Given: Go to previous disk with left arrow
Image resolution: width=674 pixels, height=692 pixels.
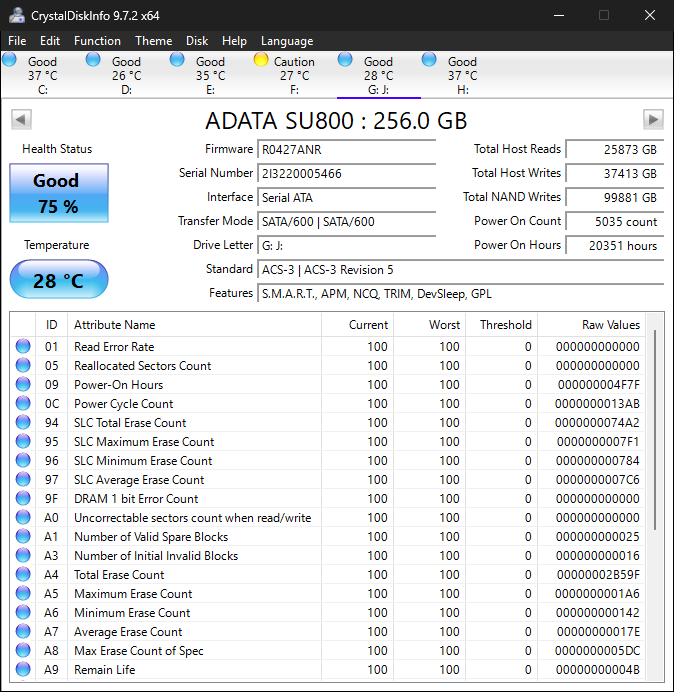Looking at the screenshot, I should click(x=20, y=120).
